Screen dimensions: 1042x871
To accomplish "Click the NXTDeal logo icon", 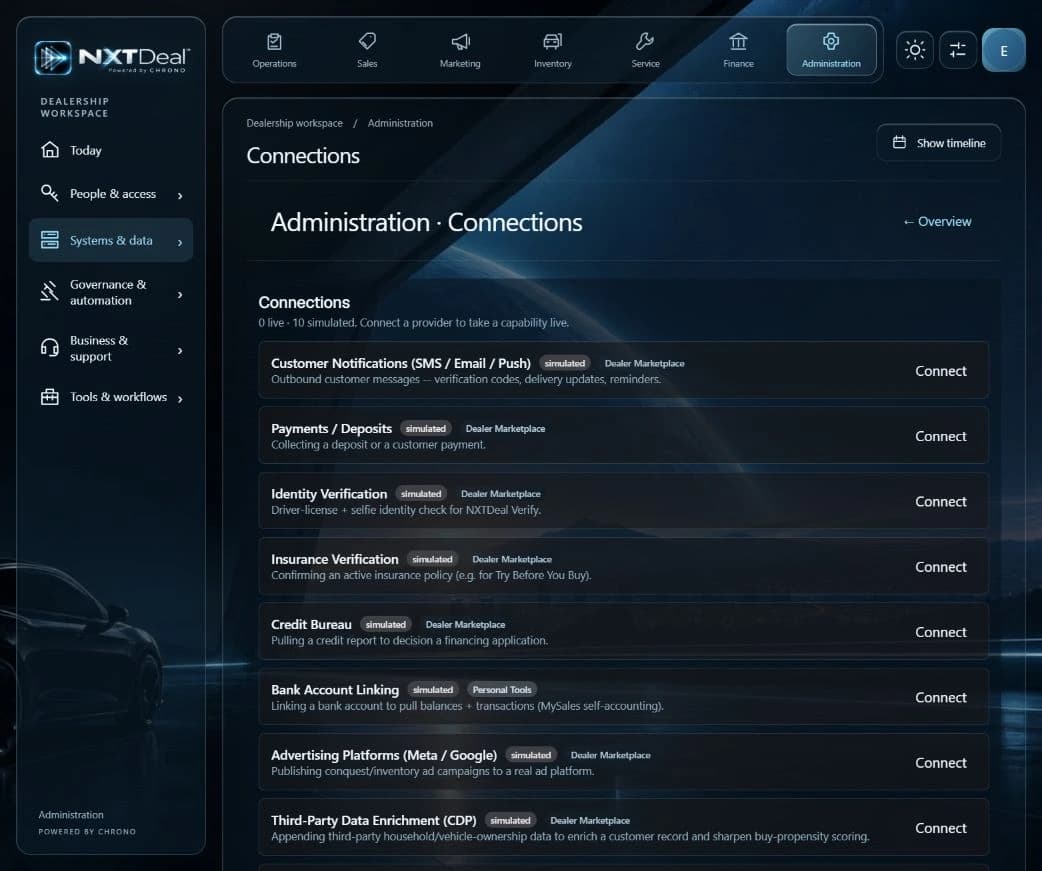I will click(53, 58).
